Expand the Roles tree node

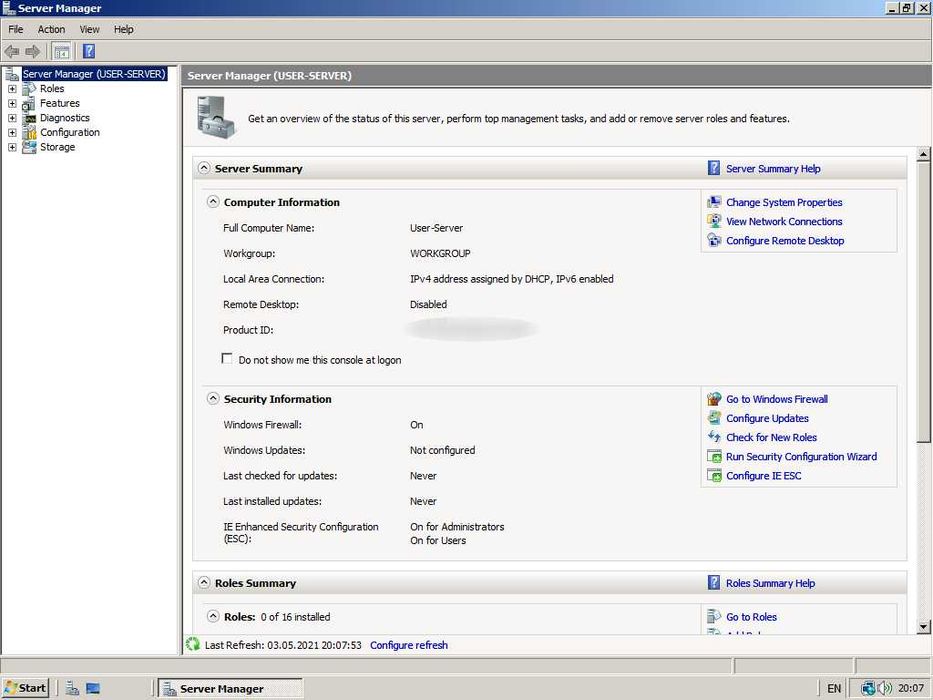pos(12,89)
